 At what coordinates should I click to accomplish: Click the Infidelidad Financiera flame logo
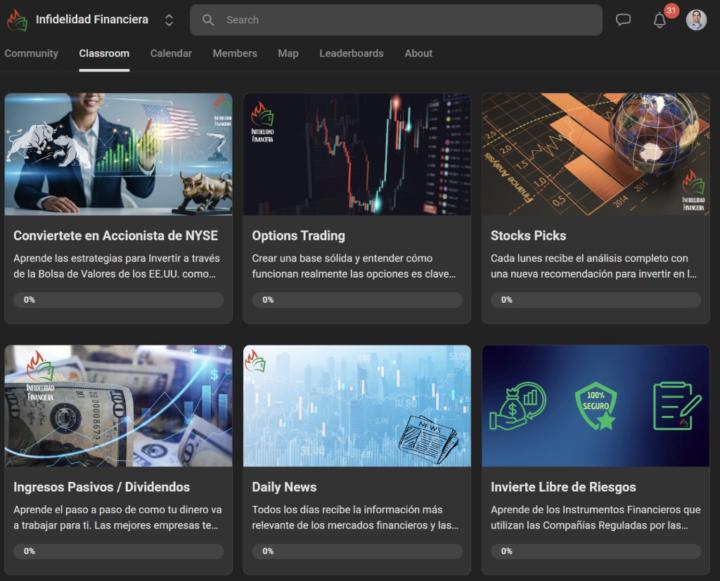pyautogui.click(x=17, y=20)
